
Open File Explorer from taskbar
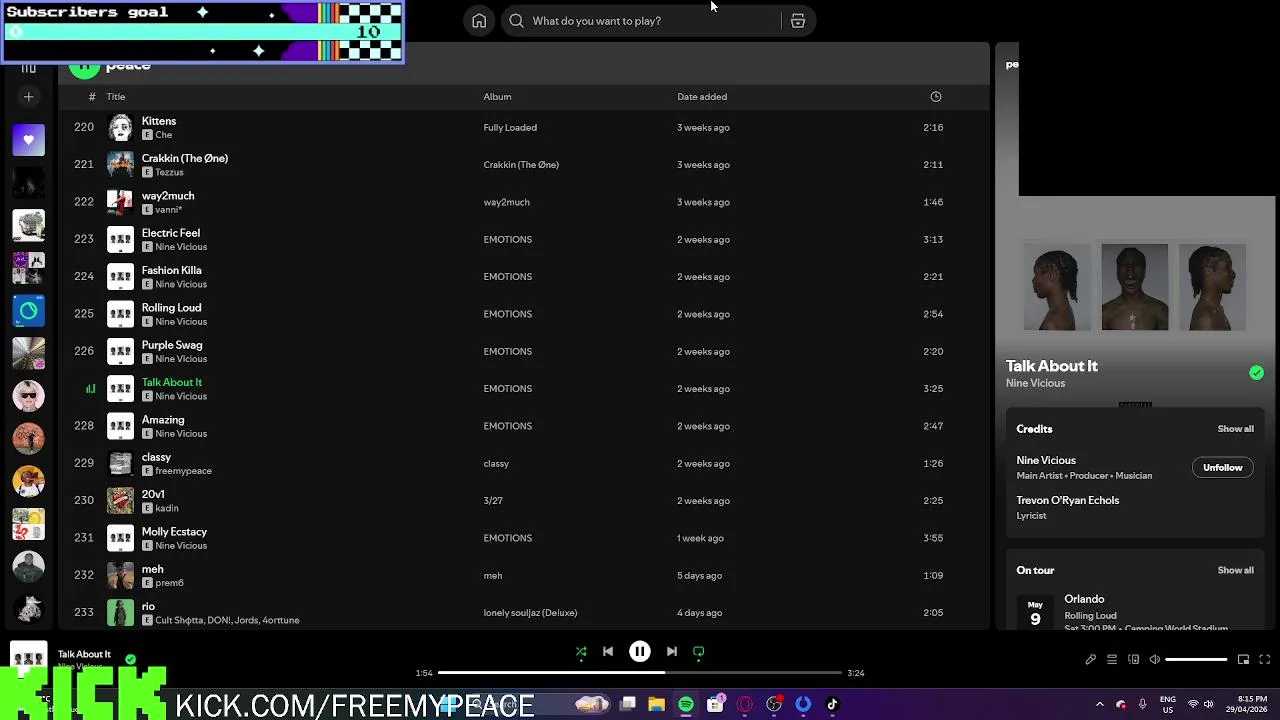656,705
